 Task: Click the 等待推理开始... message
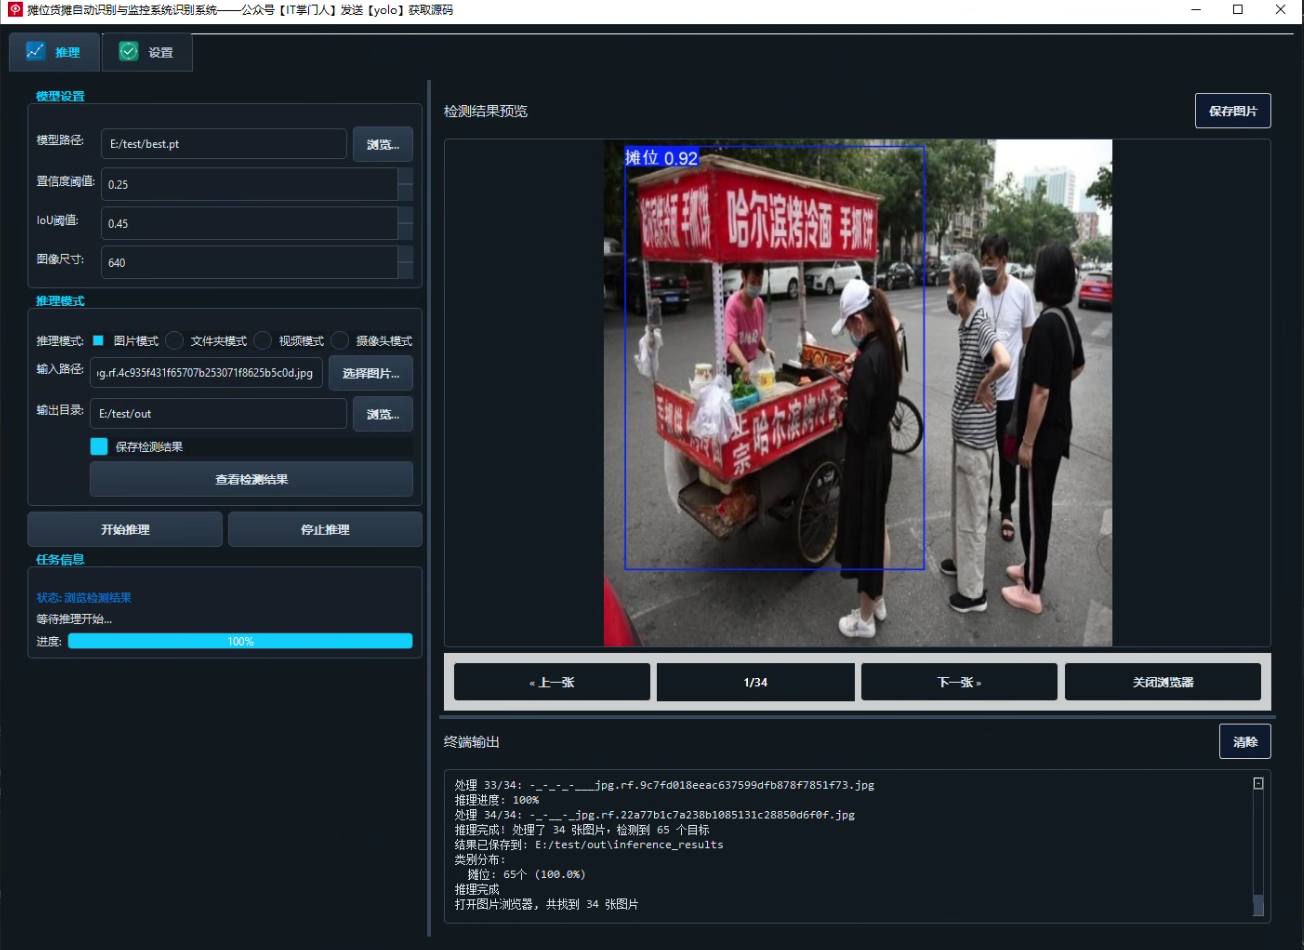coord(74,619)
